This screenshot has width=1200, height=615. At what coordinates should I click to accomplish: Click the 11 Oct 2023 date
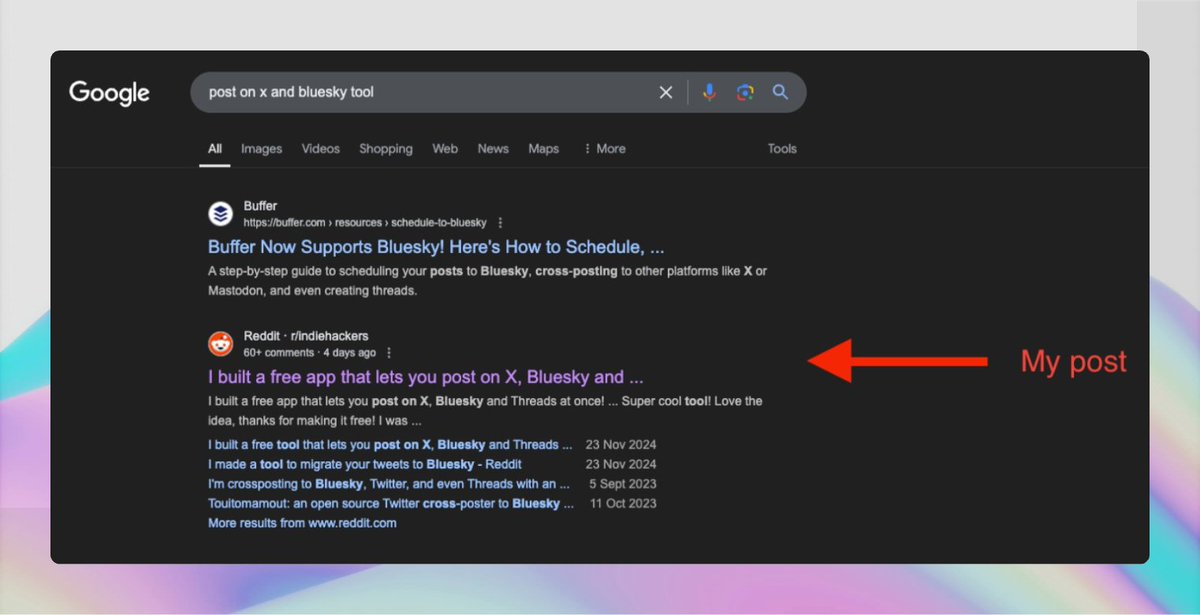click(623, 503)
